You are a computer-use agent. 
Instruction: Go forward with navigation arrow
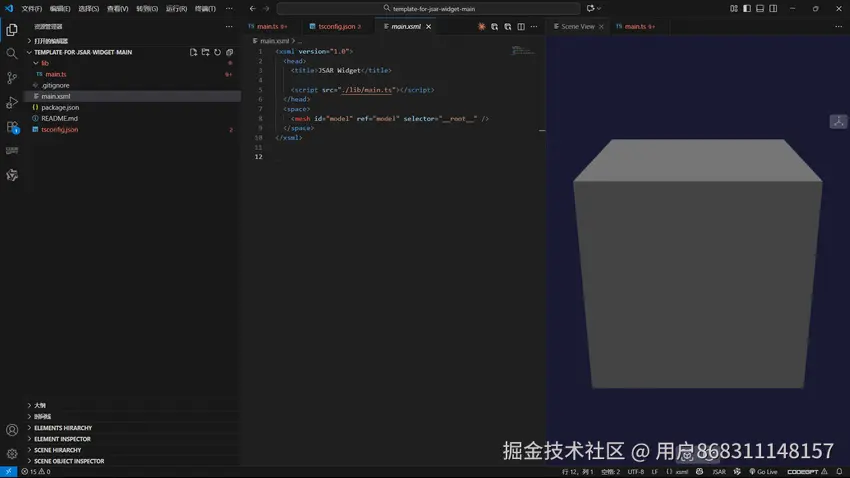(266, 9)
